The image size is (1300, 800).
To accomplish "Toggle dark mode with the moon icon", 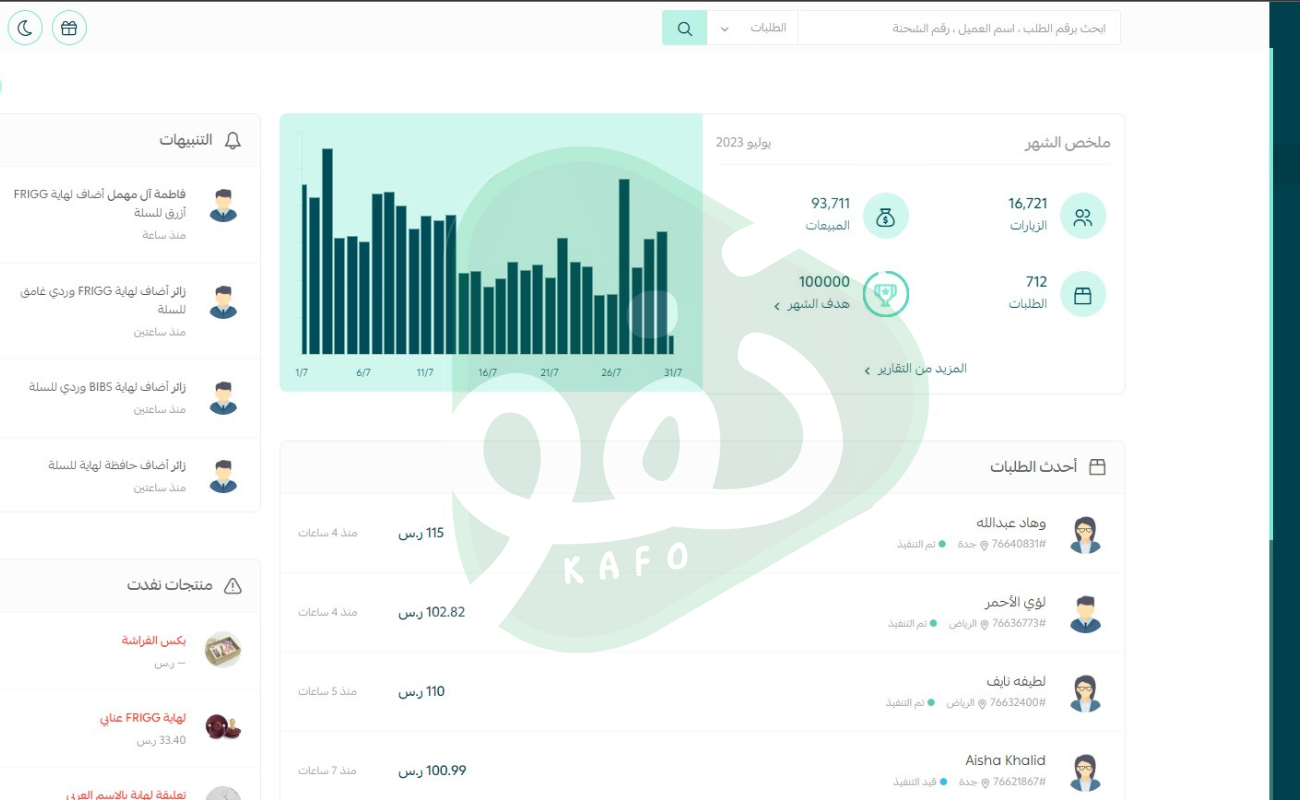I will [25, 28].
